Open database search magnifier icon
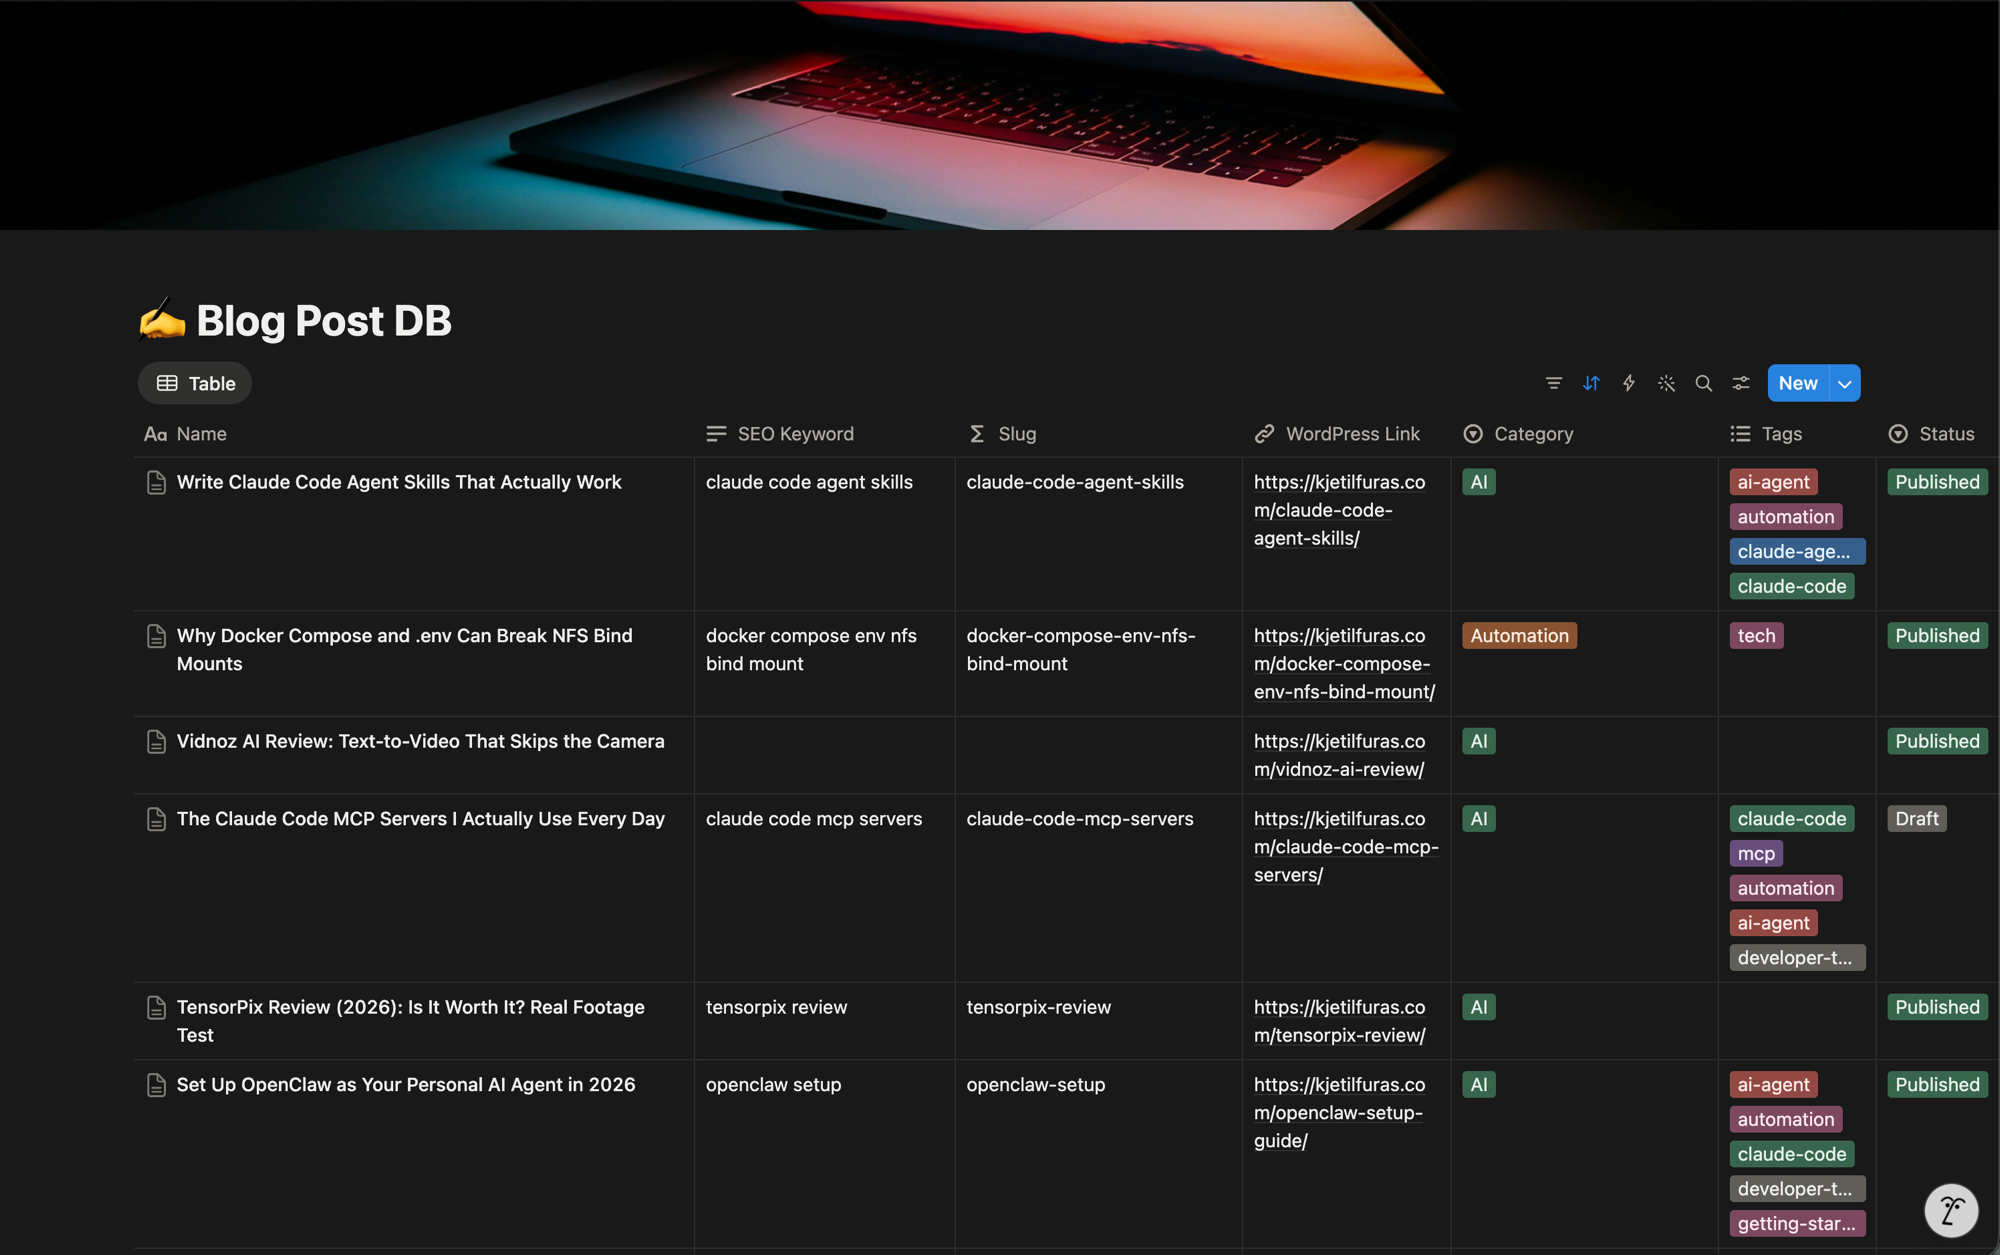The image size is (2000, 1255). click(x=1704, y=383)
